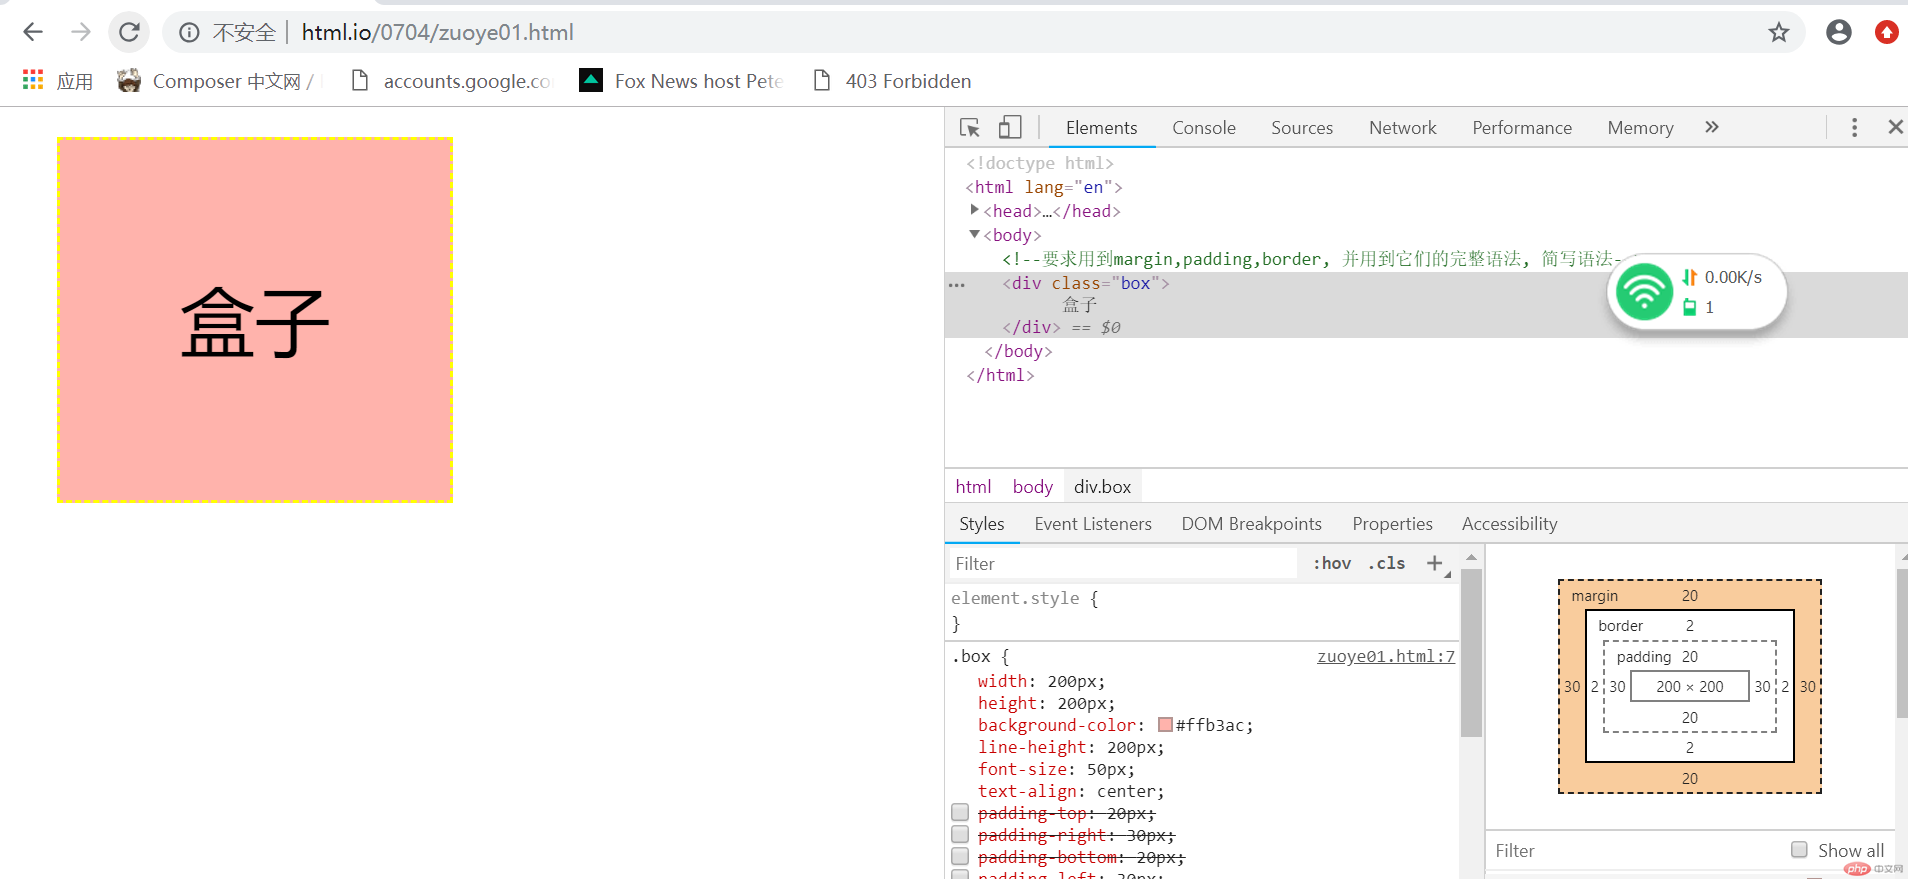
Task: Click the border label in box model
Action: tap(1620, 626)
